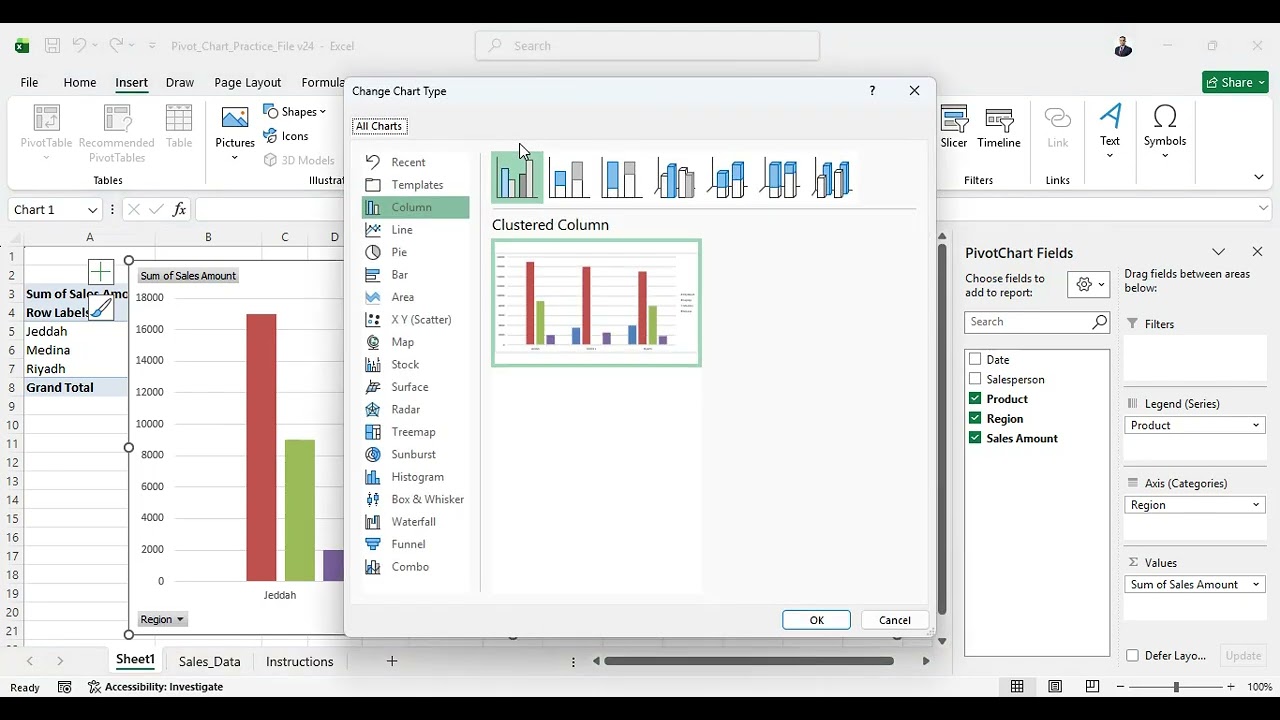Open the File menu
The image size is (1280, 720).
29,83
